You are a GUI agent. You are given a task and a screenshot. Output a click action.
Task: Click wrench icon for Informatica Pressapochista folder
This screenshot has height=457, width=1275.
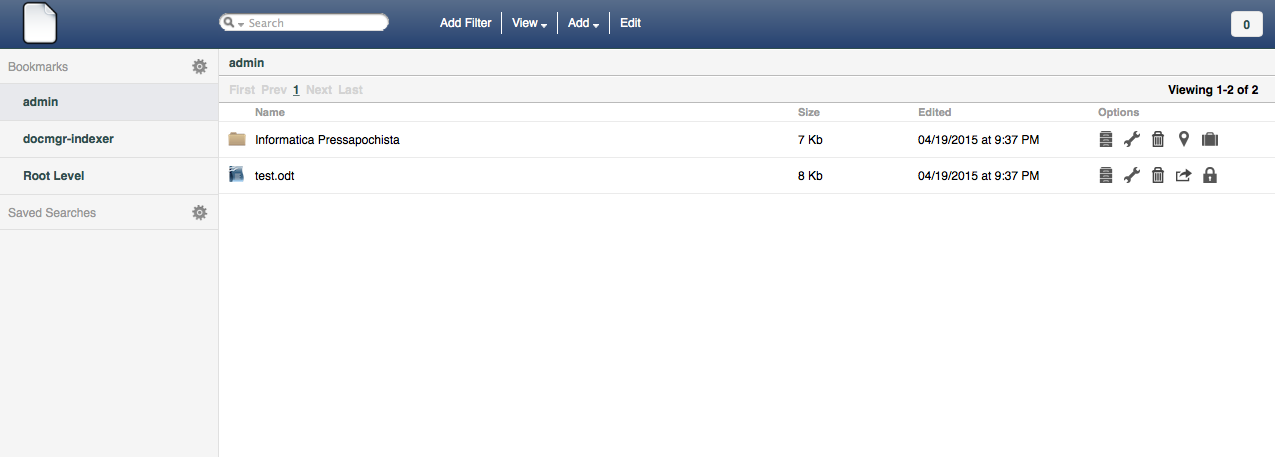tap(1132, 140)
